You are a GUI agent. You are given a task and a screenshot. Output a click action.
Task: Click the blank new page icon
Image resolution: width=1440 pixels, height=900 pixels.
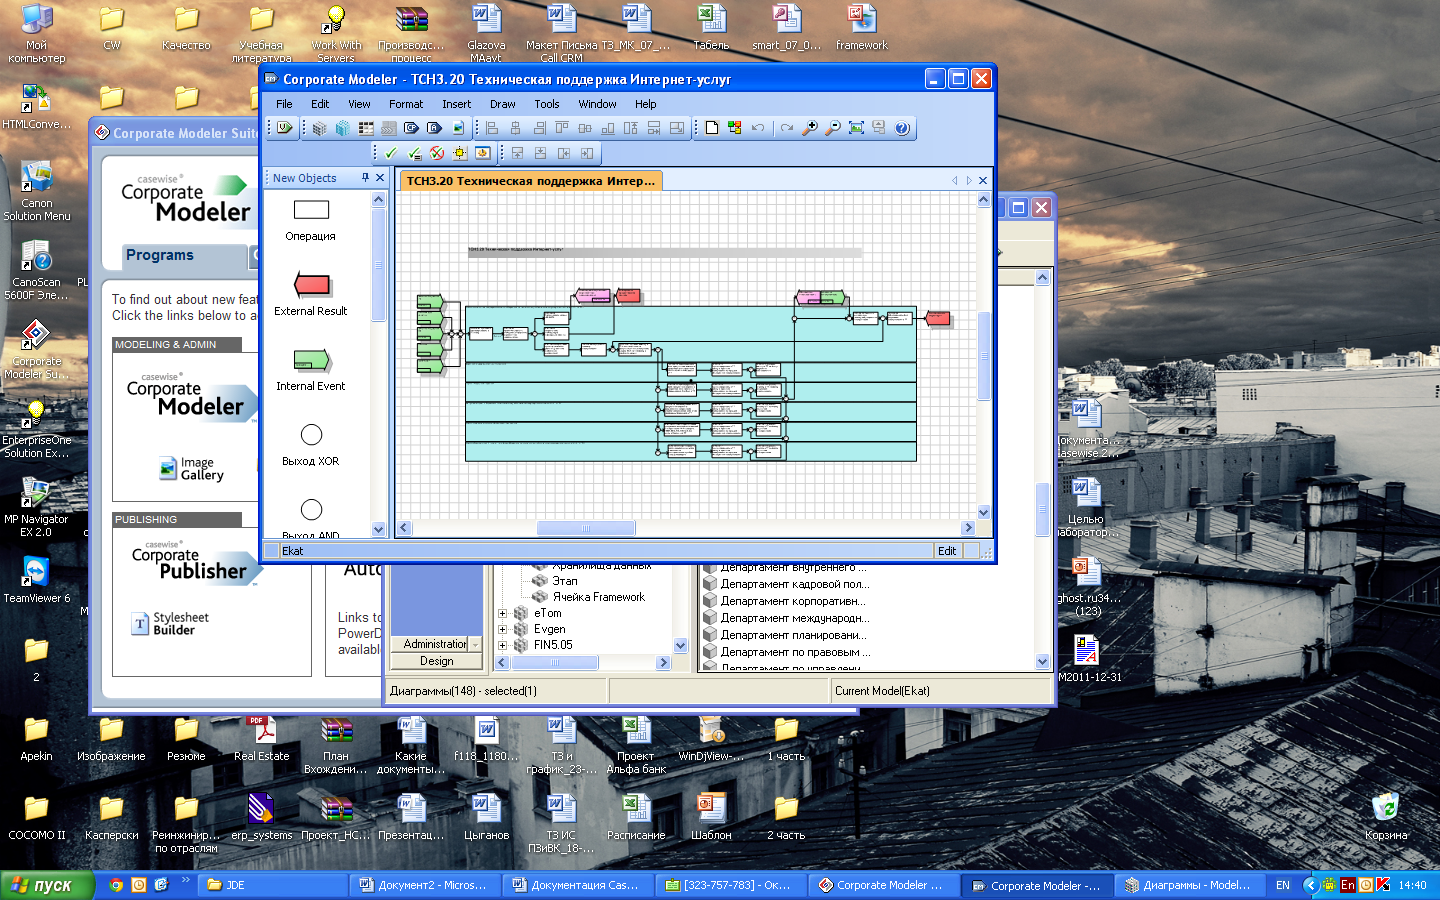711,128
